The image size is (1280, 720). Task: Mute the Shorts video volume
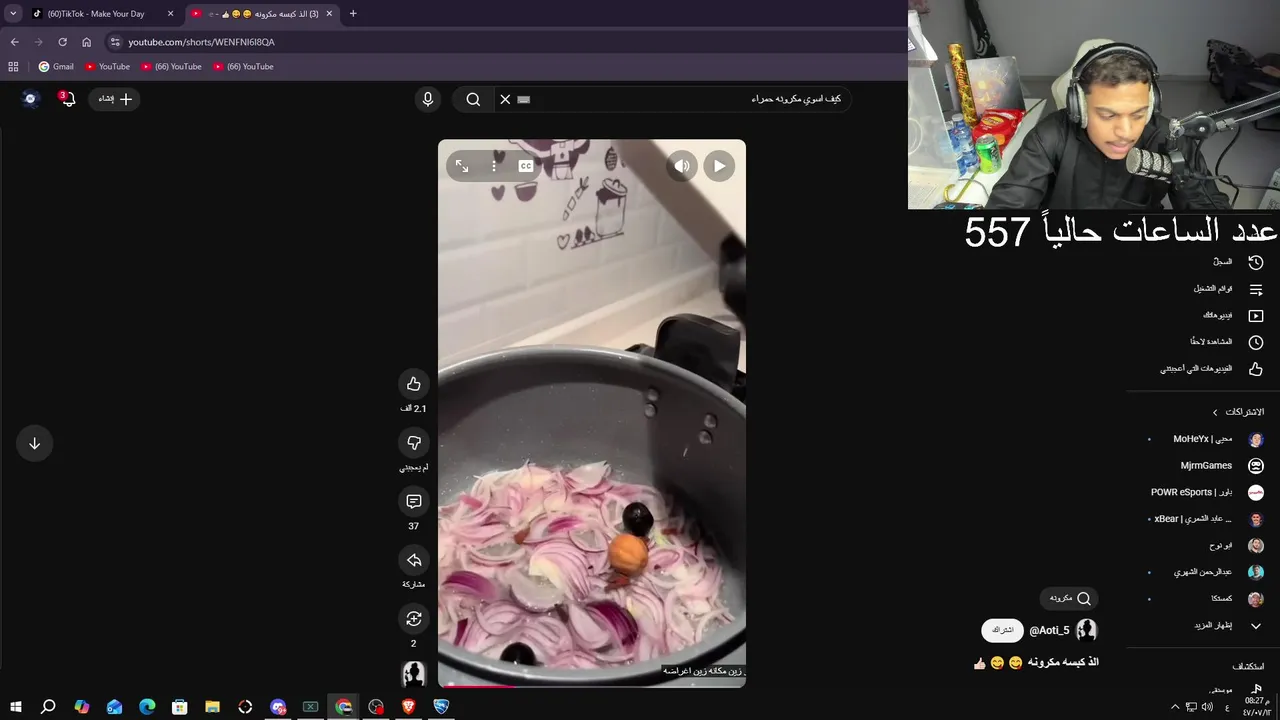(x=682, y=166)
